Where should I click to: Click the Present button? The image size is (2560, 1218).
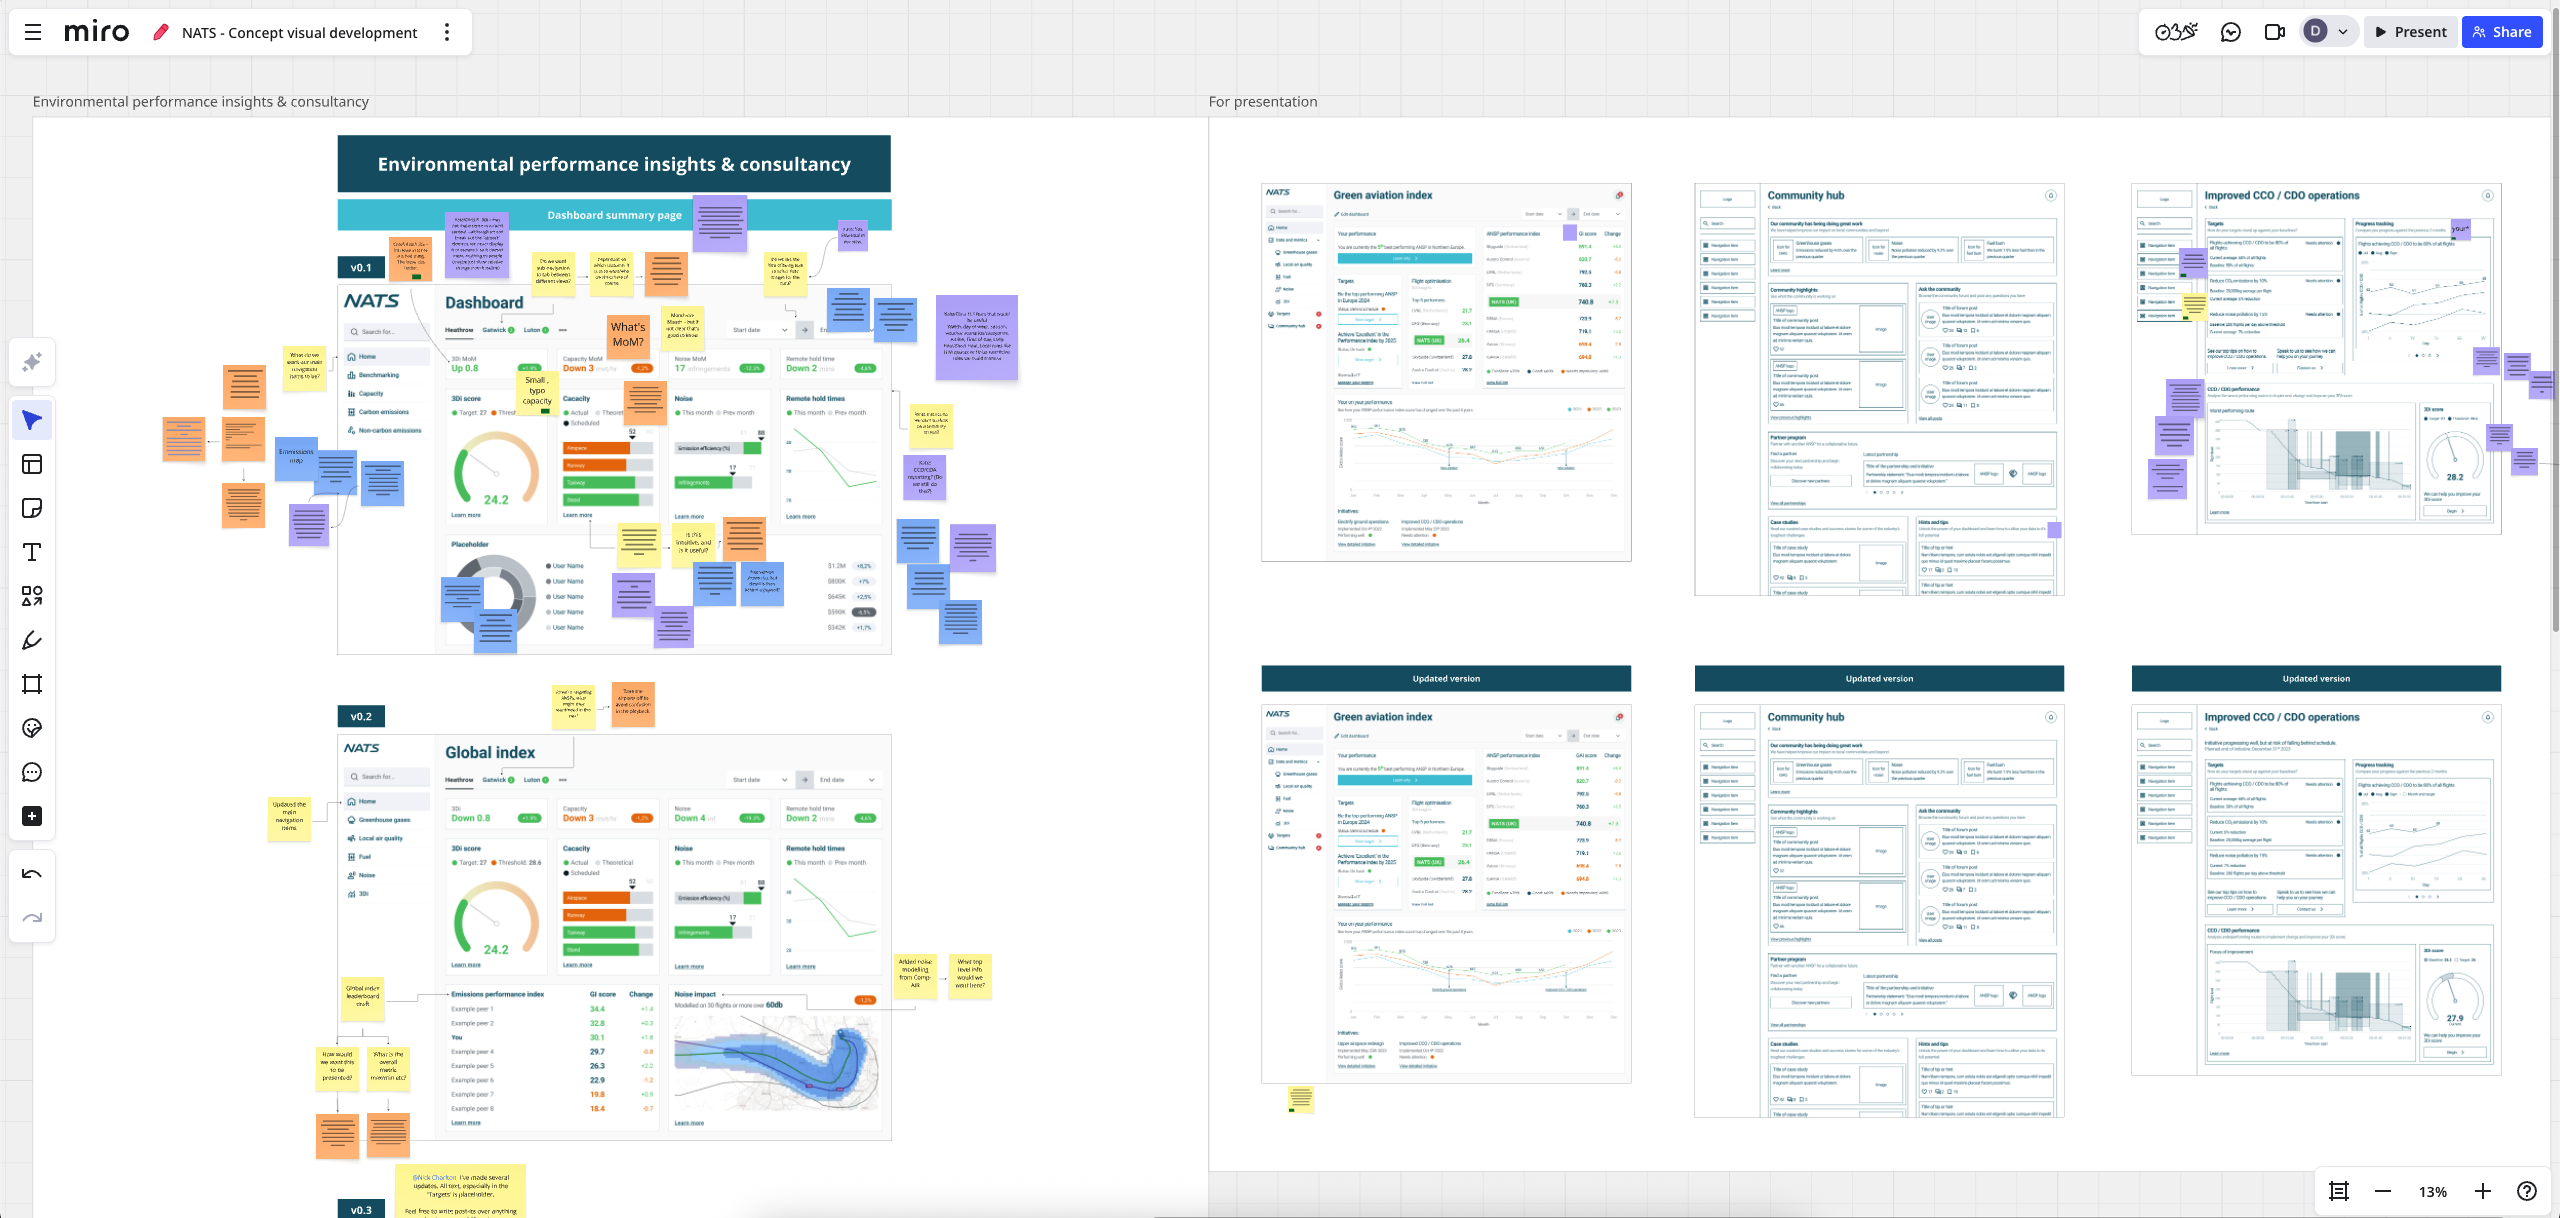(x=2410, y=31)
